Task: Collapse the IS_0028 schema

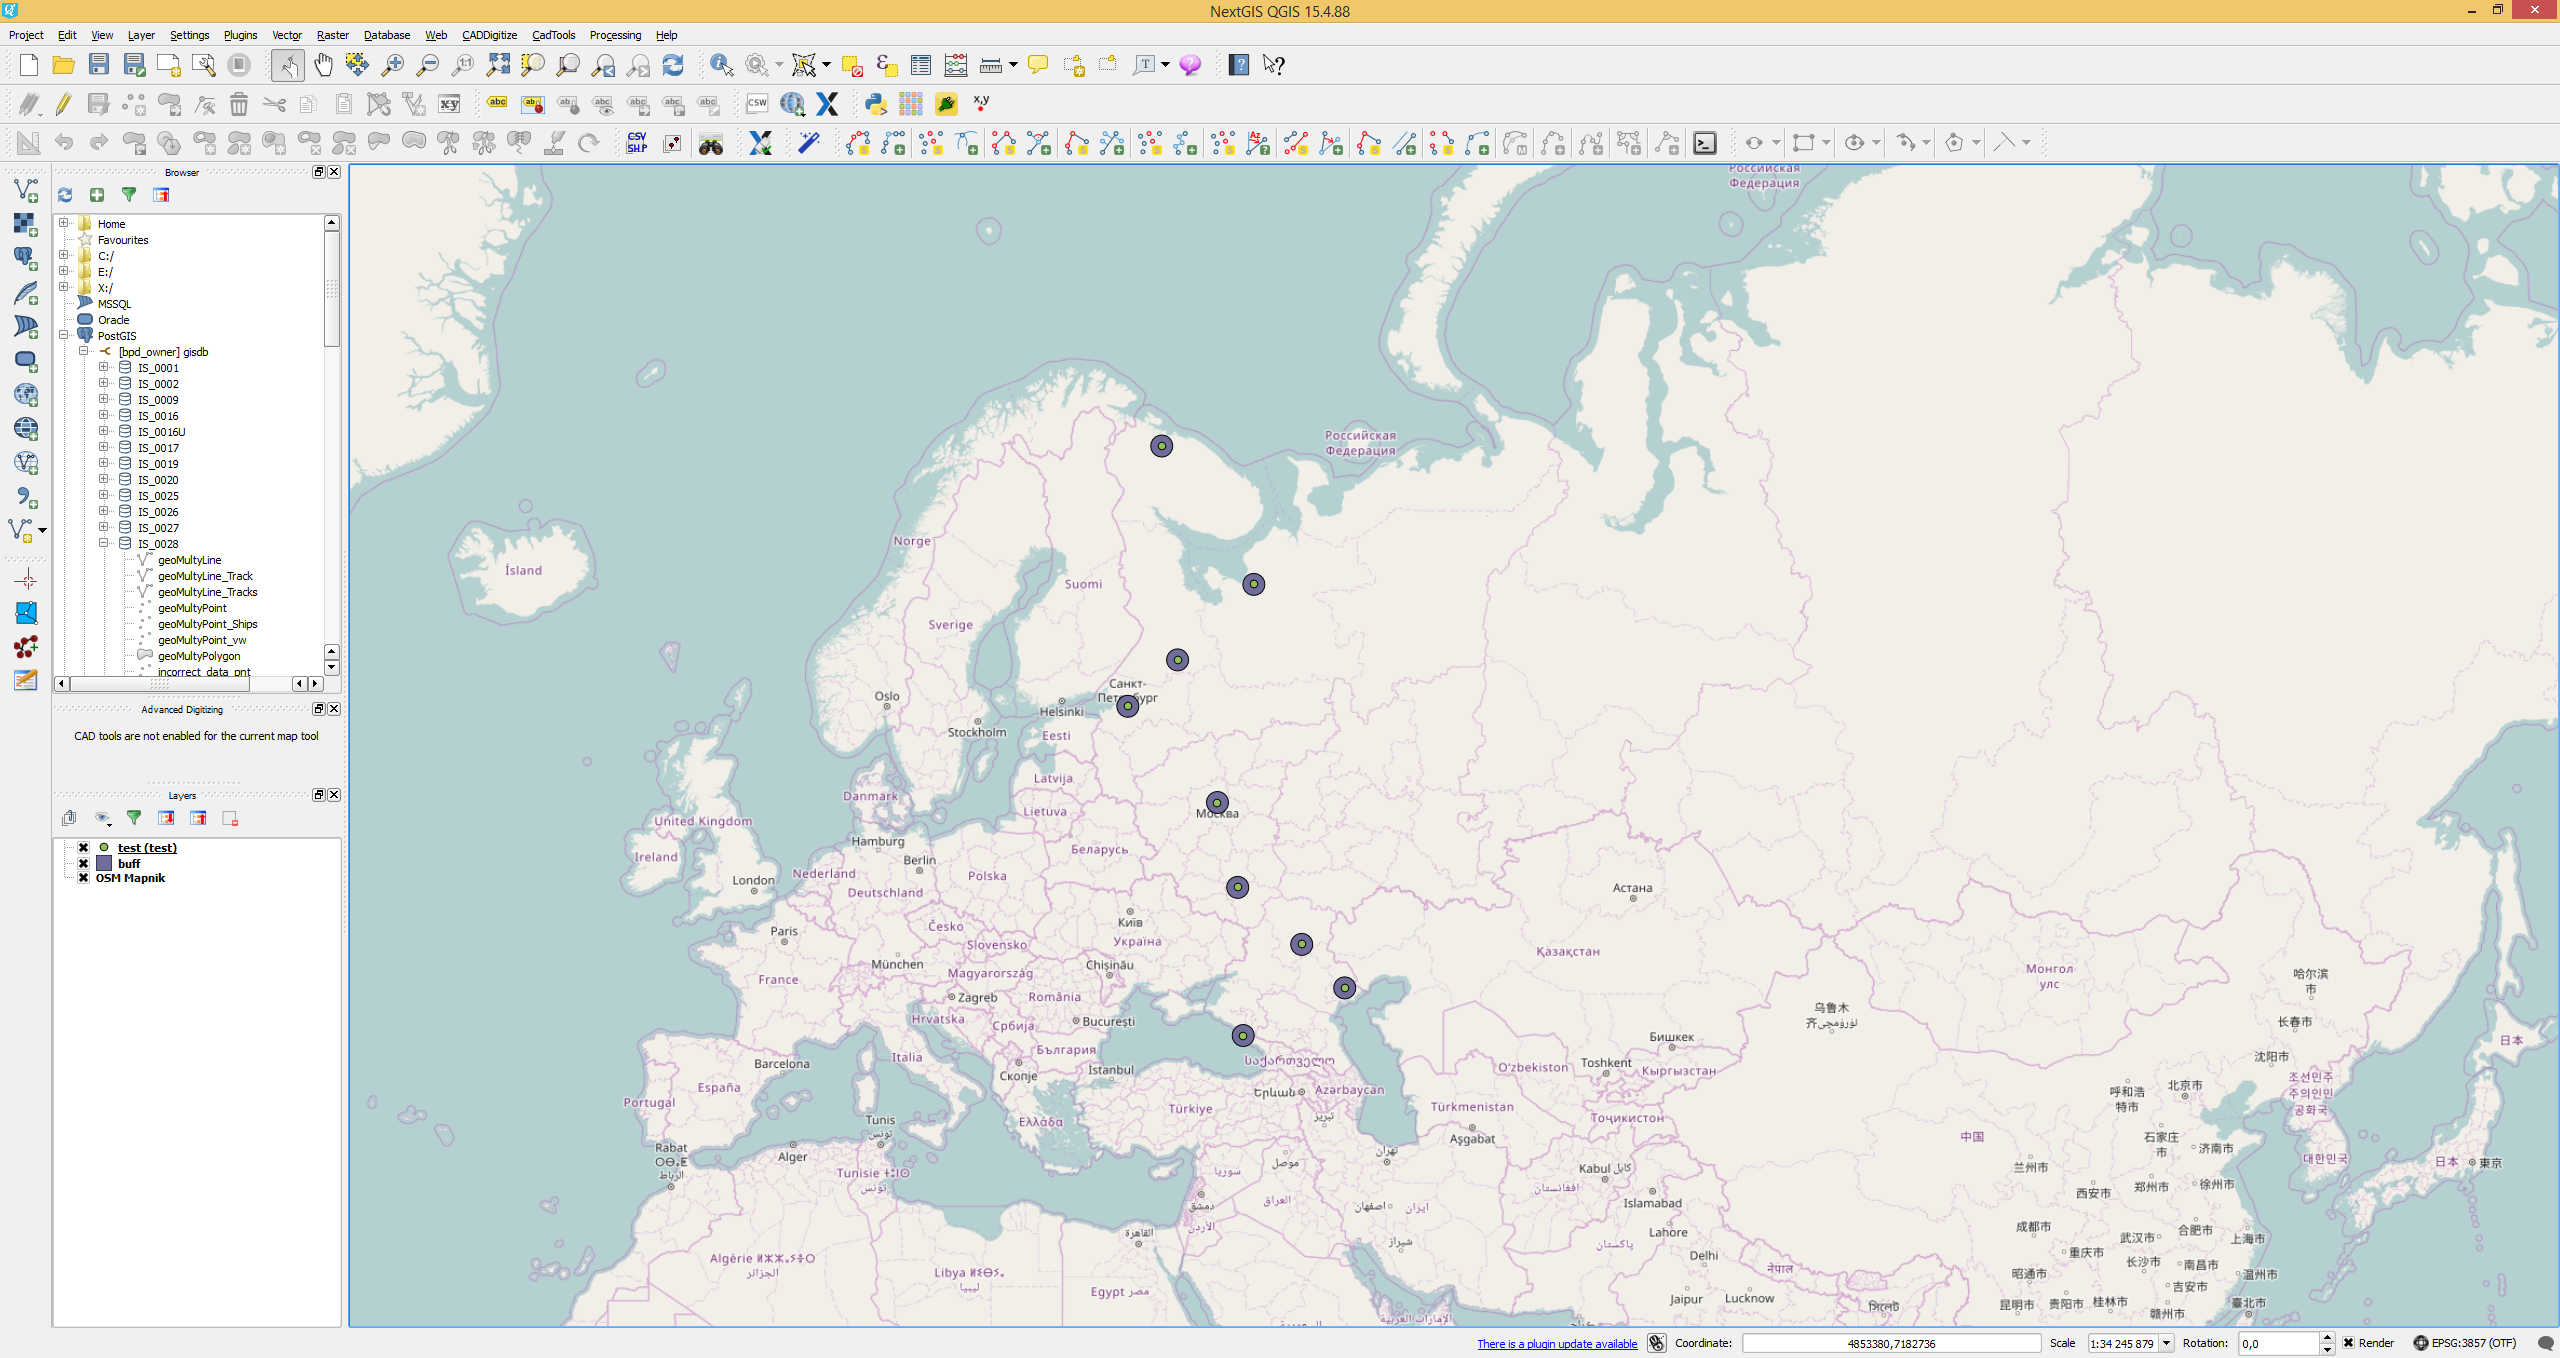Action: [x=103, y=543]
